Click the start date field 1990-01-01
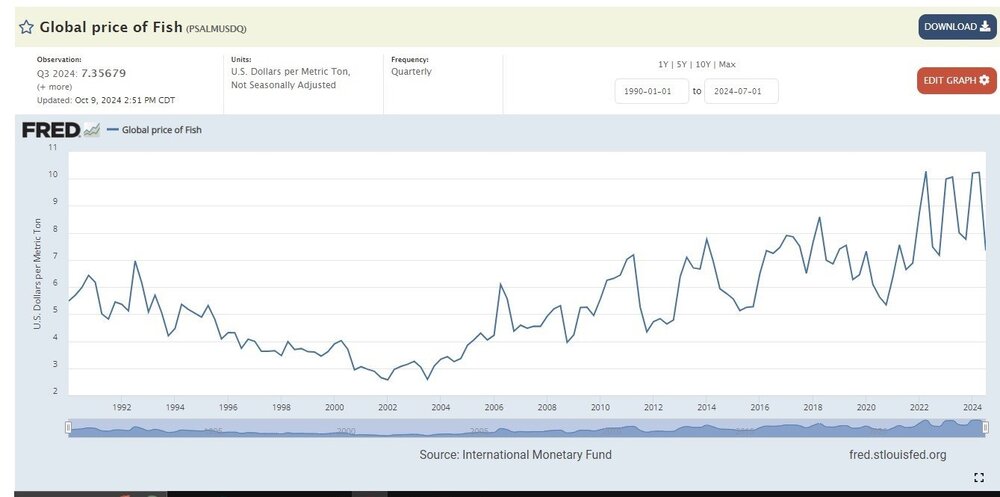 (x=652, y=91)
